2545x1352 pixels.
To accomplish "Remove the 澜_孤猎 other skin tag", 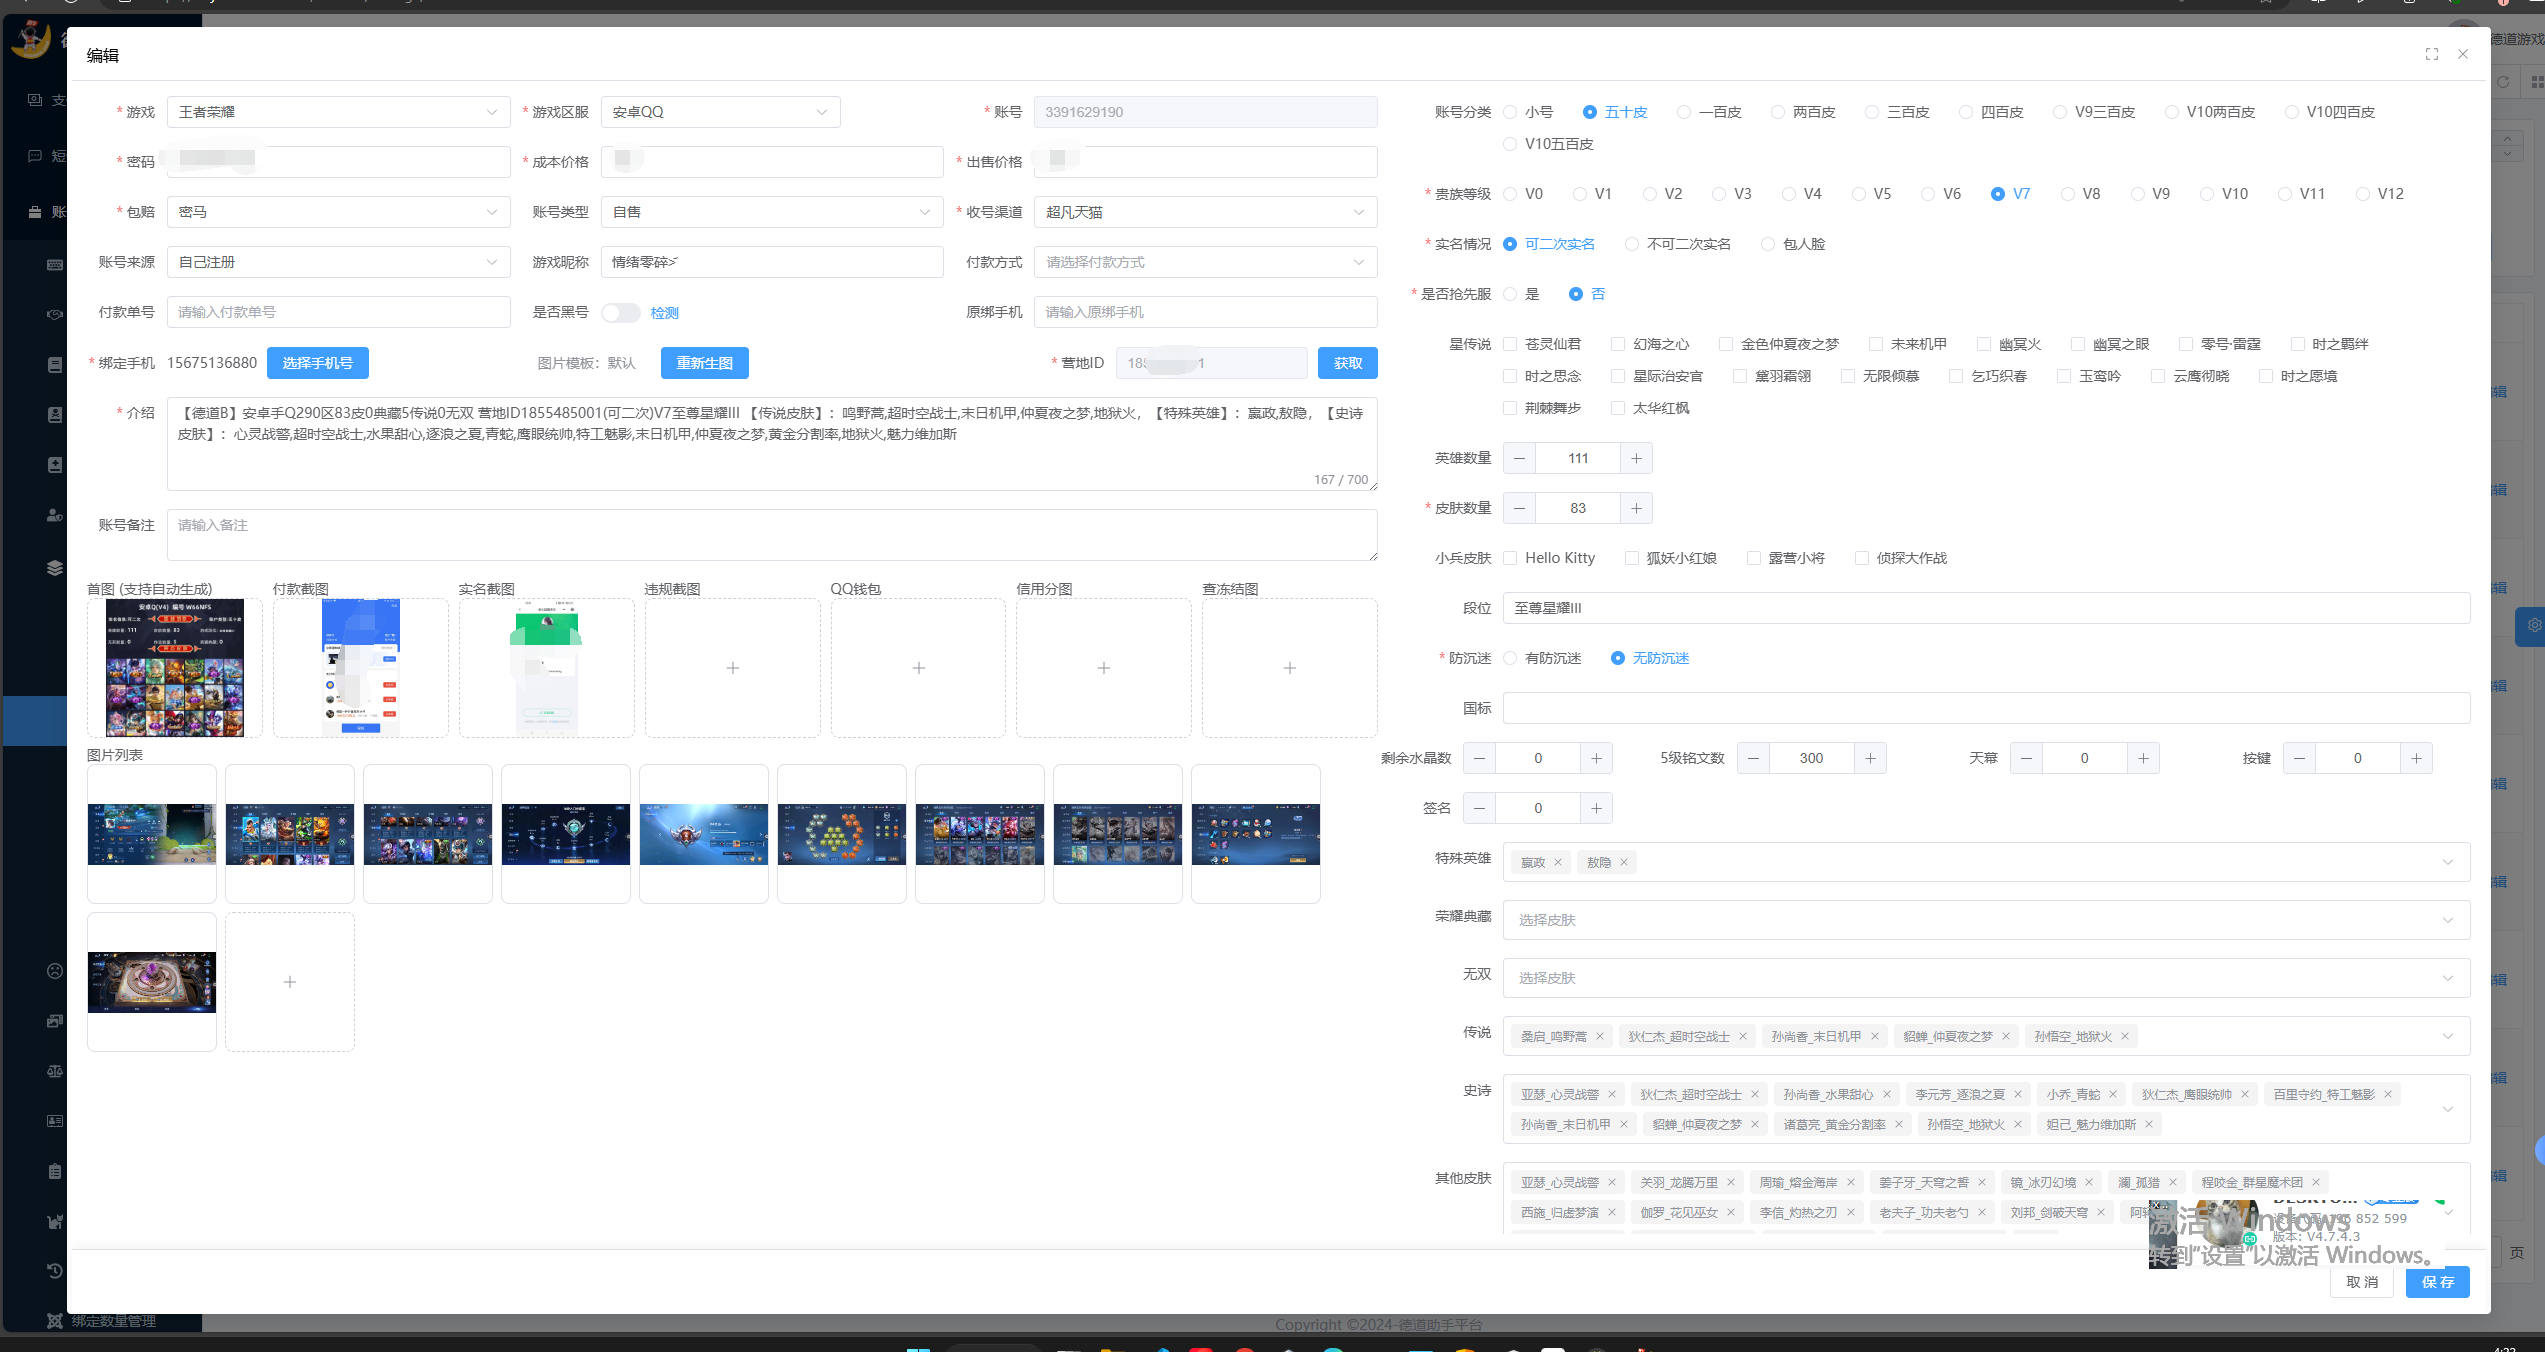I will pos(2173,1182).
